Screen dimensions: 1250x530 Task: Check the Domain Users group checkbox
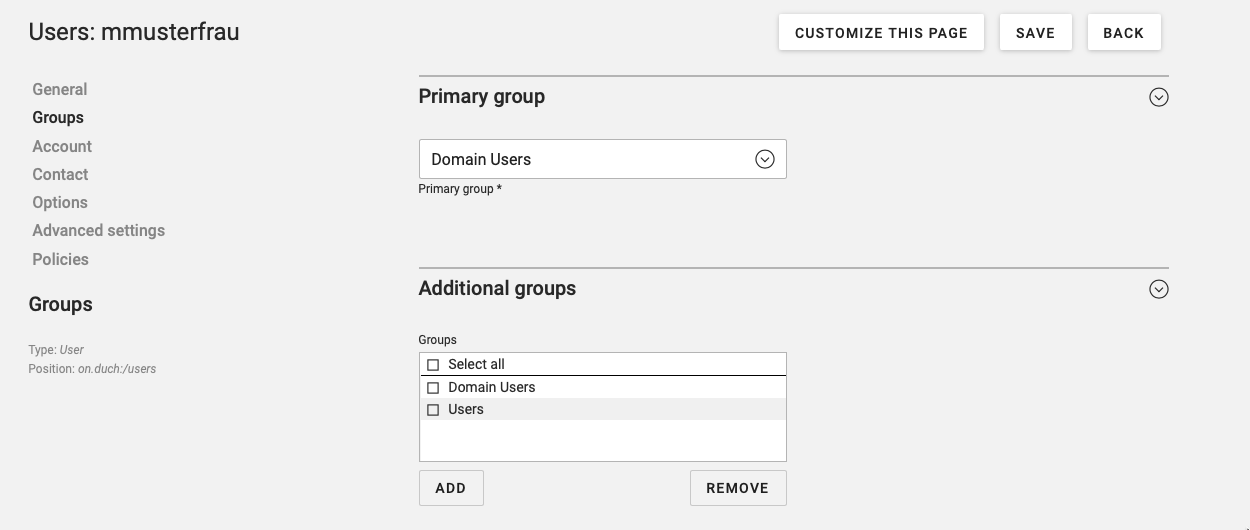coord(433,388)
